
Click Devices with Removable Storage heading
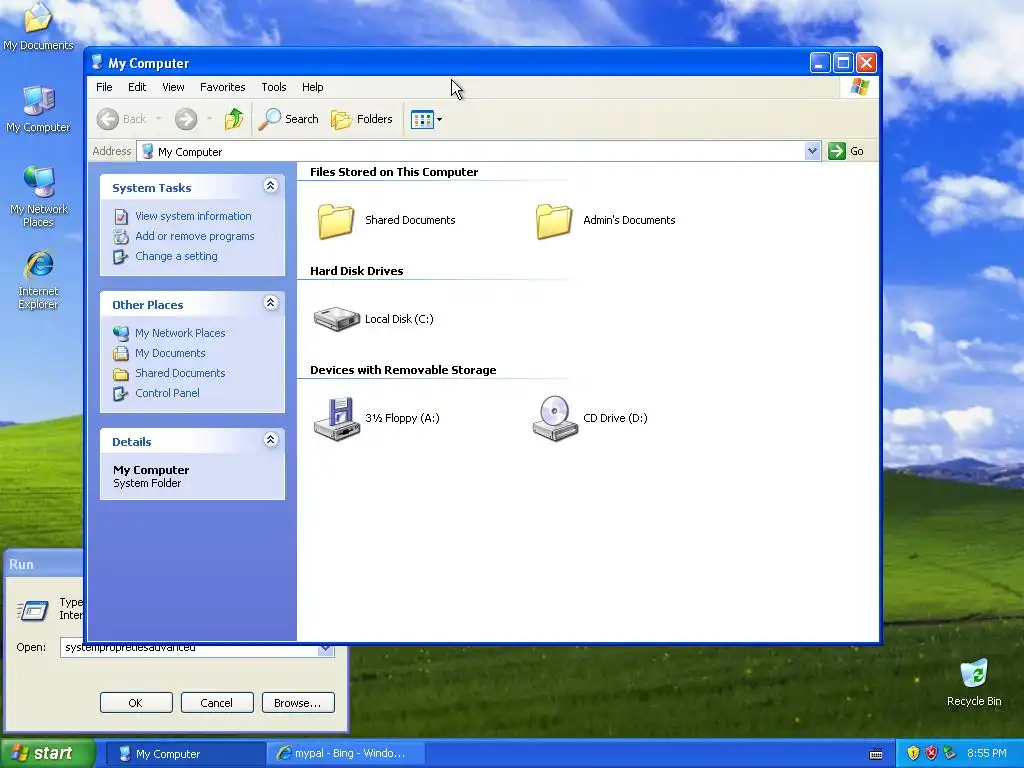tap(403, 370)
